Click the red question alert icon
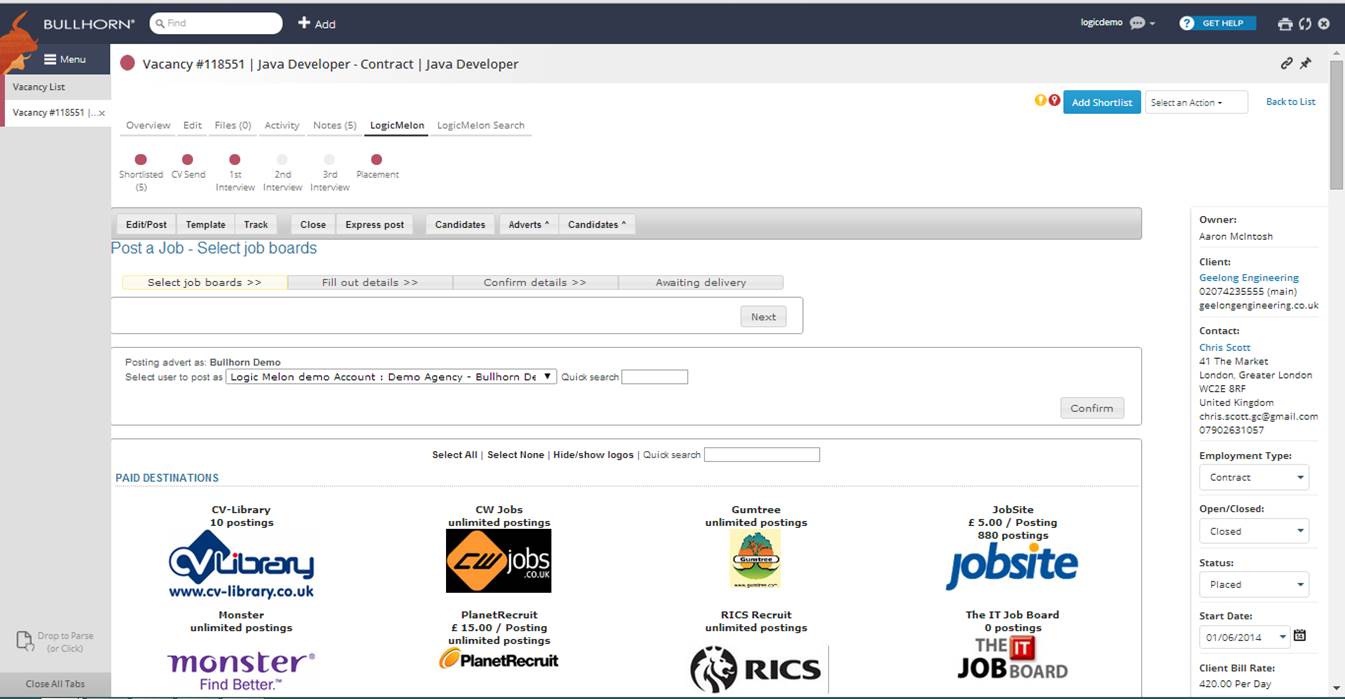This screenshot has width=1345, height=699. point(1054,100)
